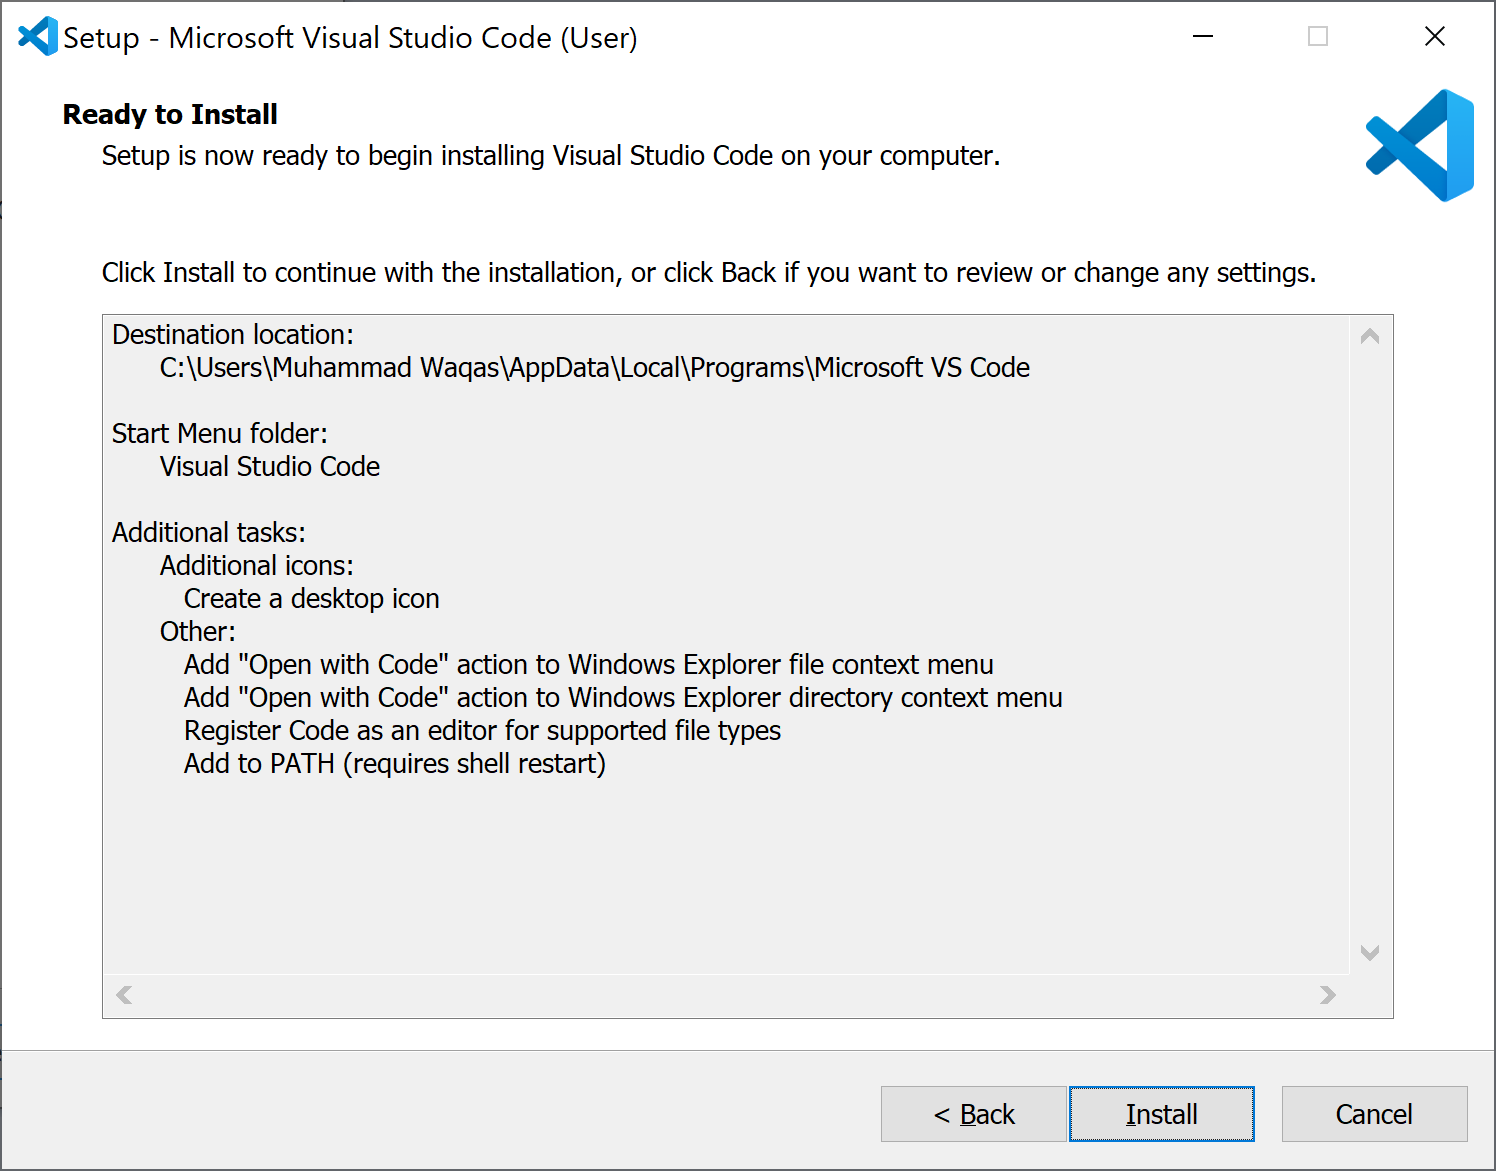Click the Install button
1496x1171 pixels.
[1161, 1114]
